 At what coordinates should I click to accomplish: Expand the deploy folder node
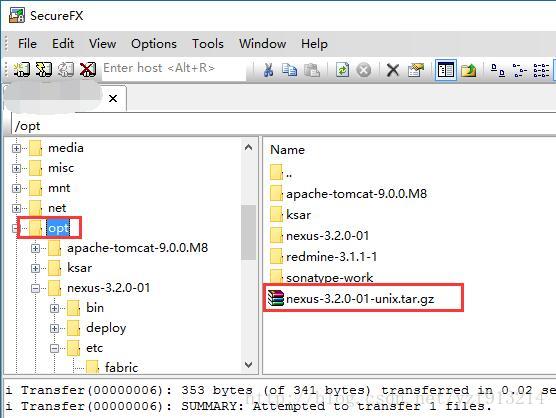click(x=54, y=328)
